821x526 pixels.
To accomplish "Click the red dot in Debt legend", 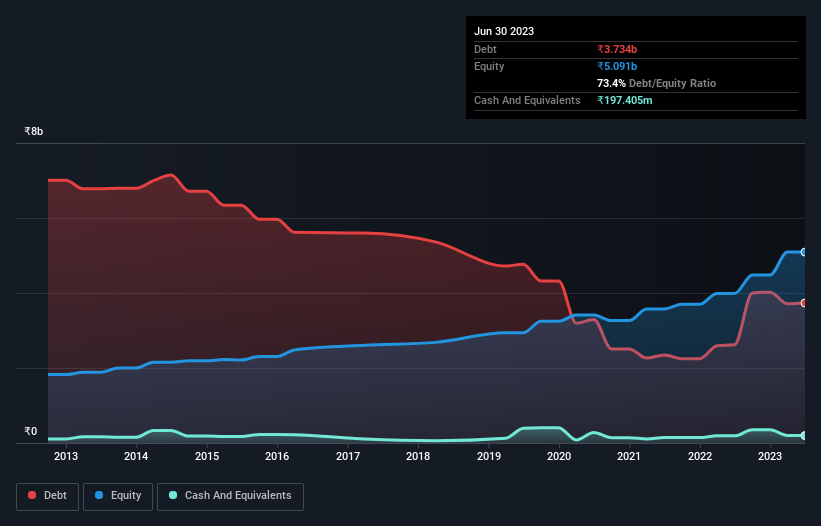I will pos(32,495).
